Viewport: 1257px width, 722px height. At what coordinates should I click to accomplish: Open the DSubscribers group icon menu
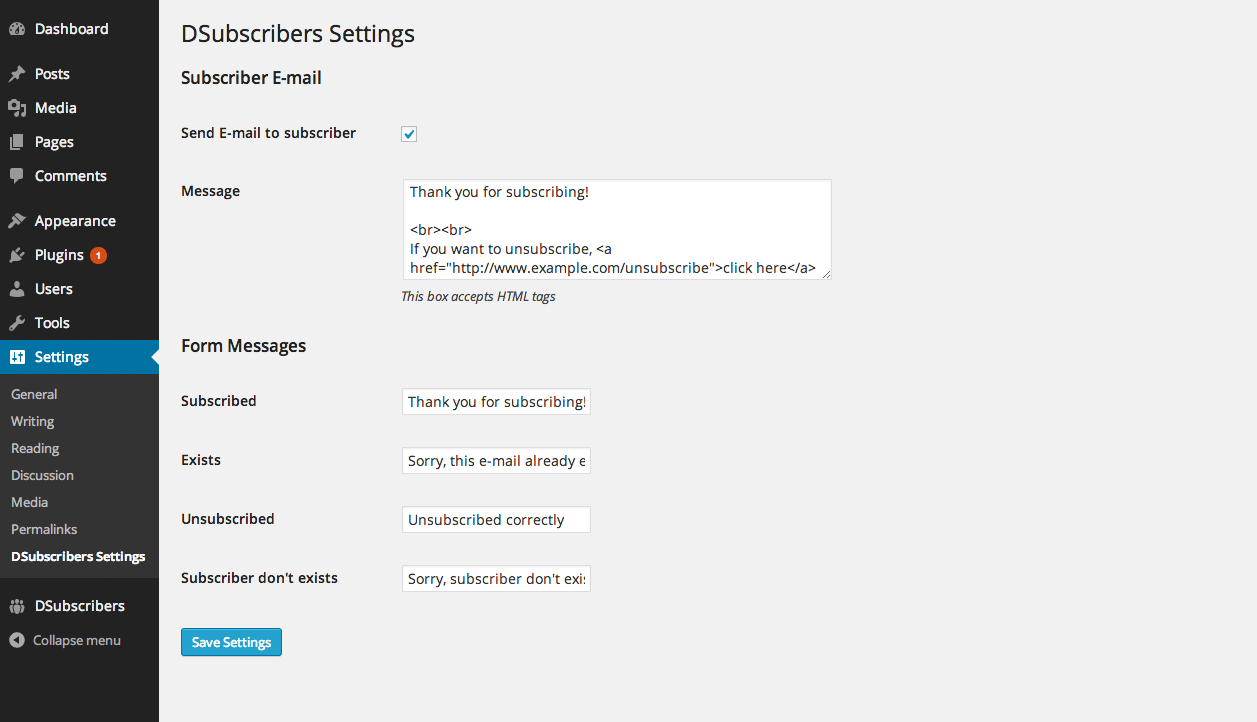(17, 606)
